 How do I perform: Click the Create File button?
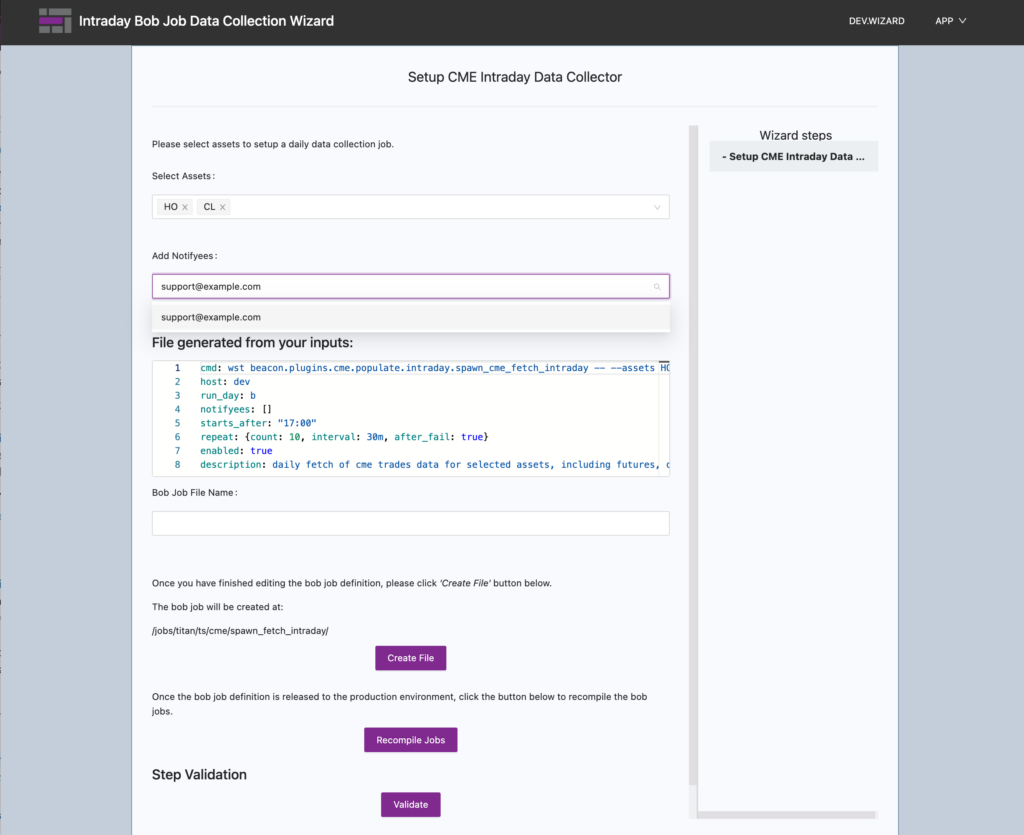410,658
